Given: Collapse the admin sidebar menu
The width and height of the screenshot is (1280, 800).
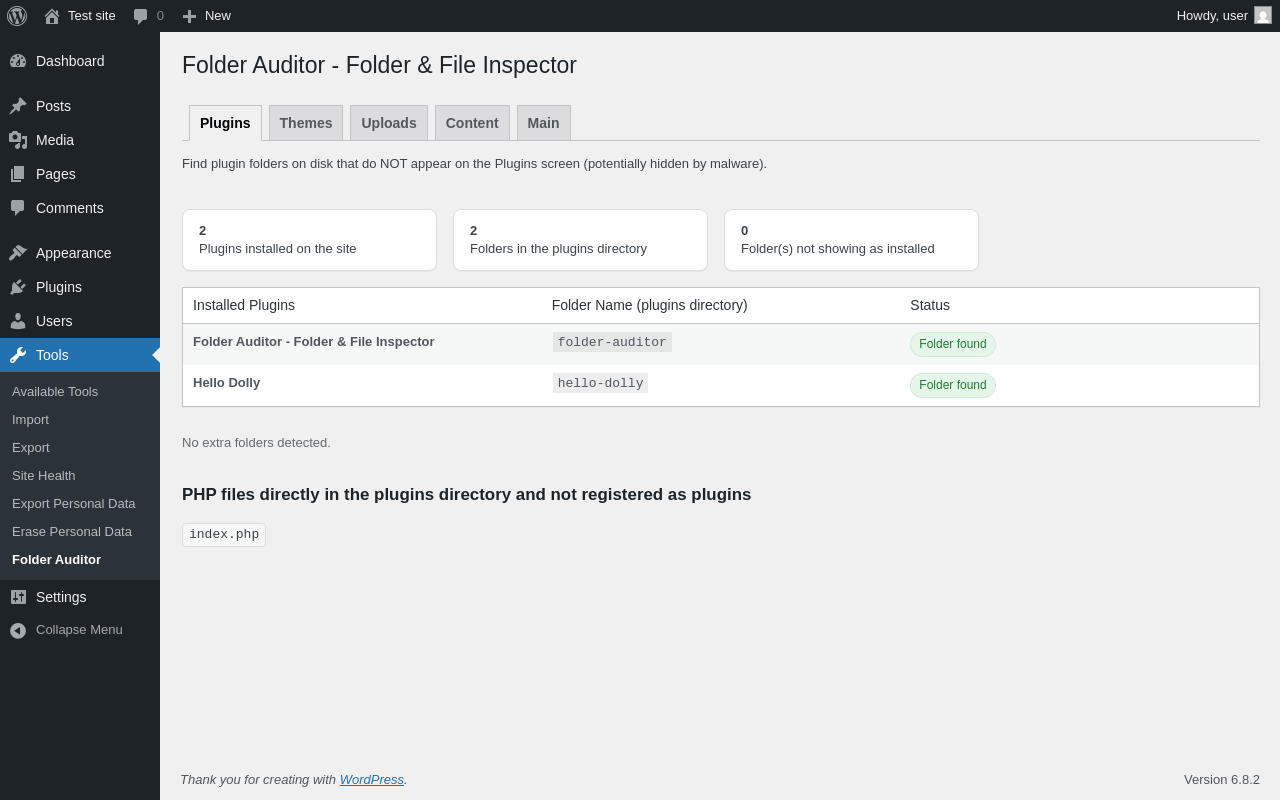Looking at the screenshot, I should [x=66, y=630].
